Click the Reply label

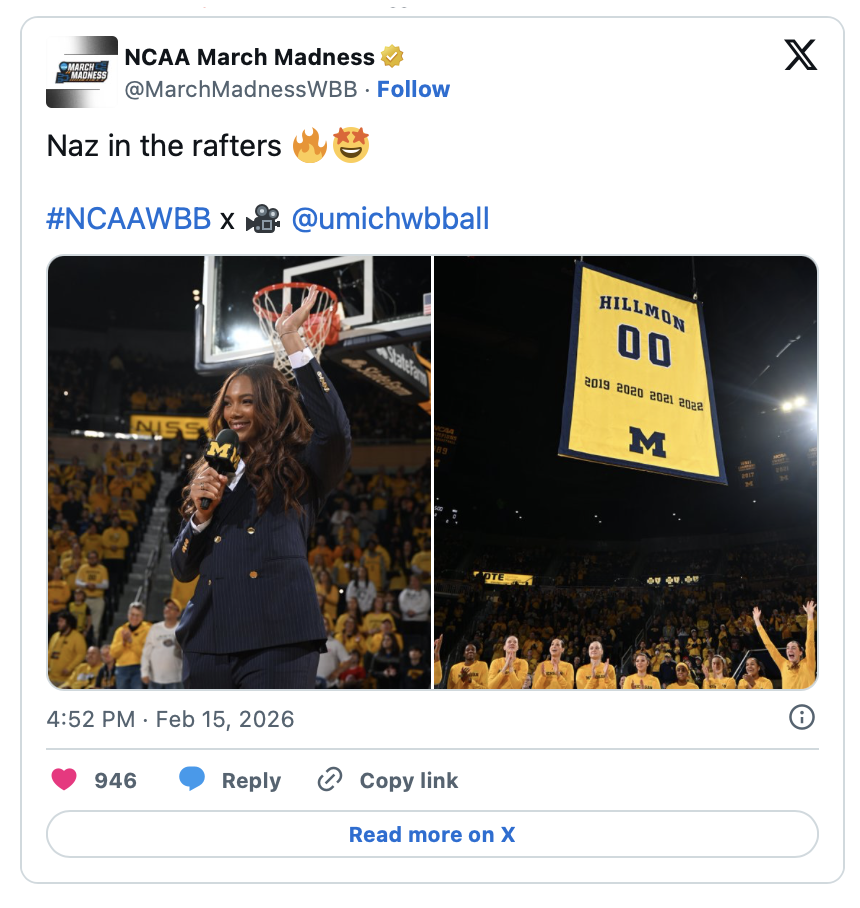[x=251, y=781]
